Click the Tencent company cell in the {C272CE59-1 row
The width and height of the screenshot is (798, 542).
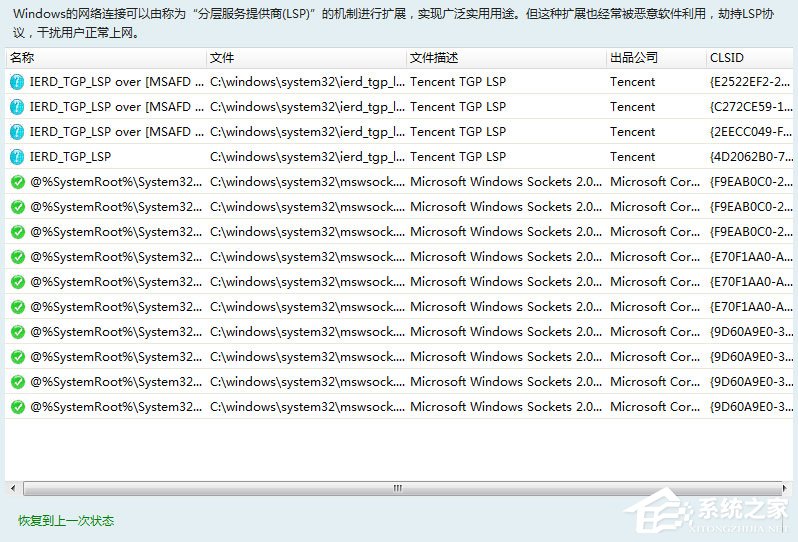pyautogui.click(x=633, y=107)
